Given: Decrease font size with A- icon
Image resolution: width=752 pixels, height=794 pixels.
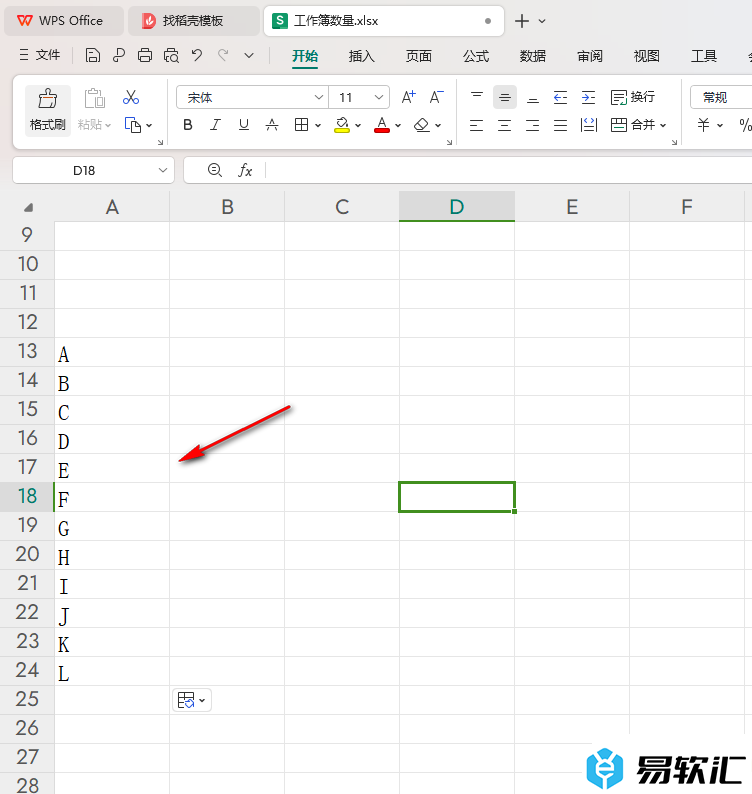Looking at the screenshot, I should [x=437, y=97].
